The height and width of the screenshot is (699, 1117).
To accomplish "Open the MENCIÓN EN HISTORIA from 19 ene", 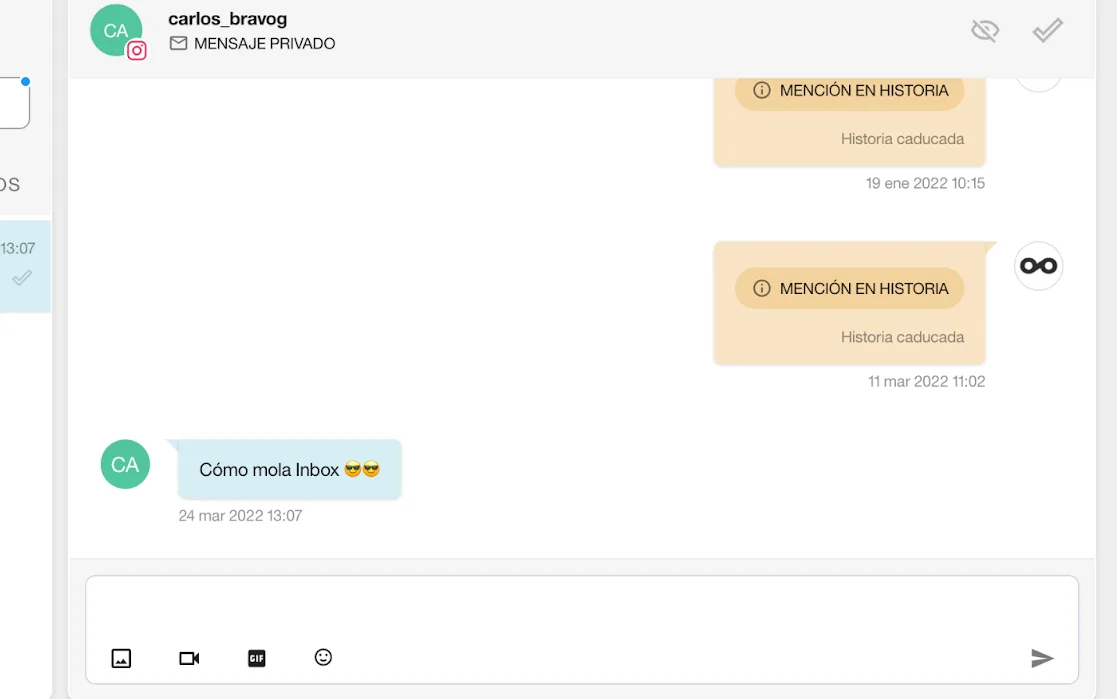I will point(850,91).
